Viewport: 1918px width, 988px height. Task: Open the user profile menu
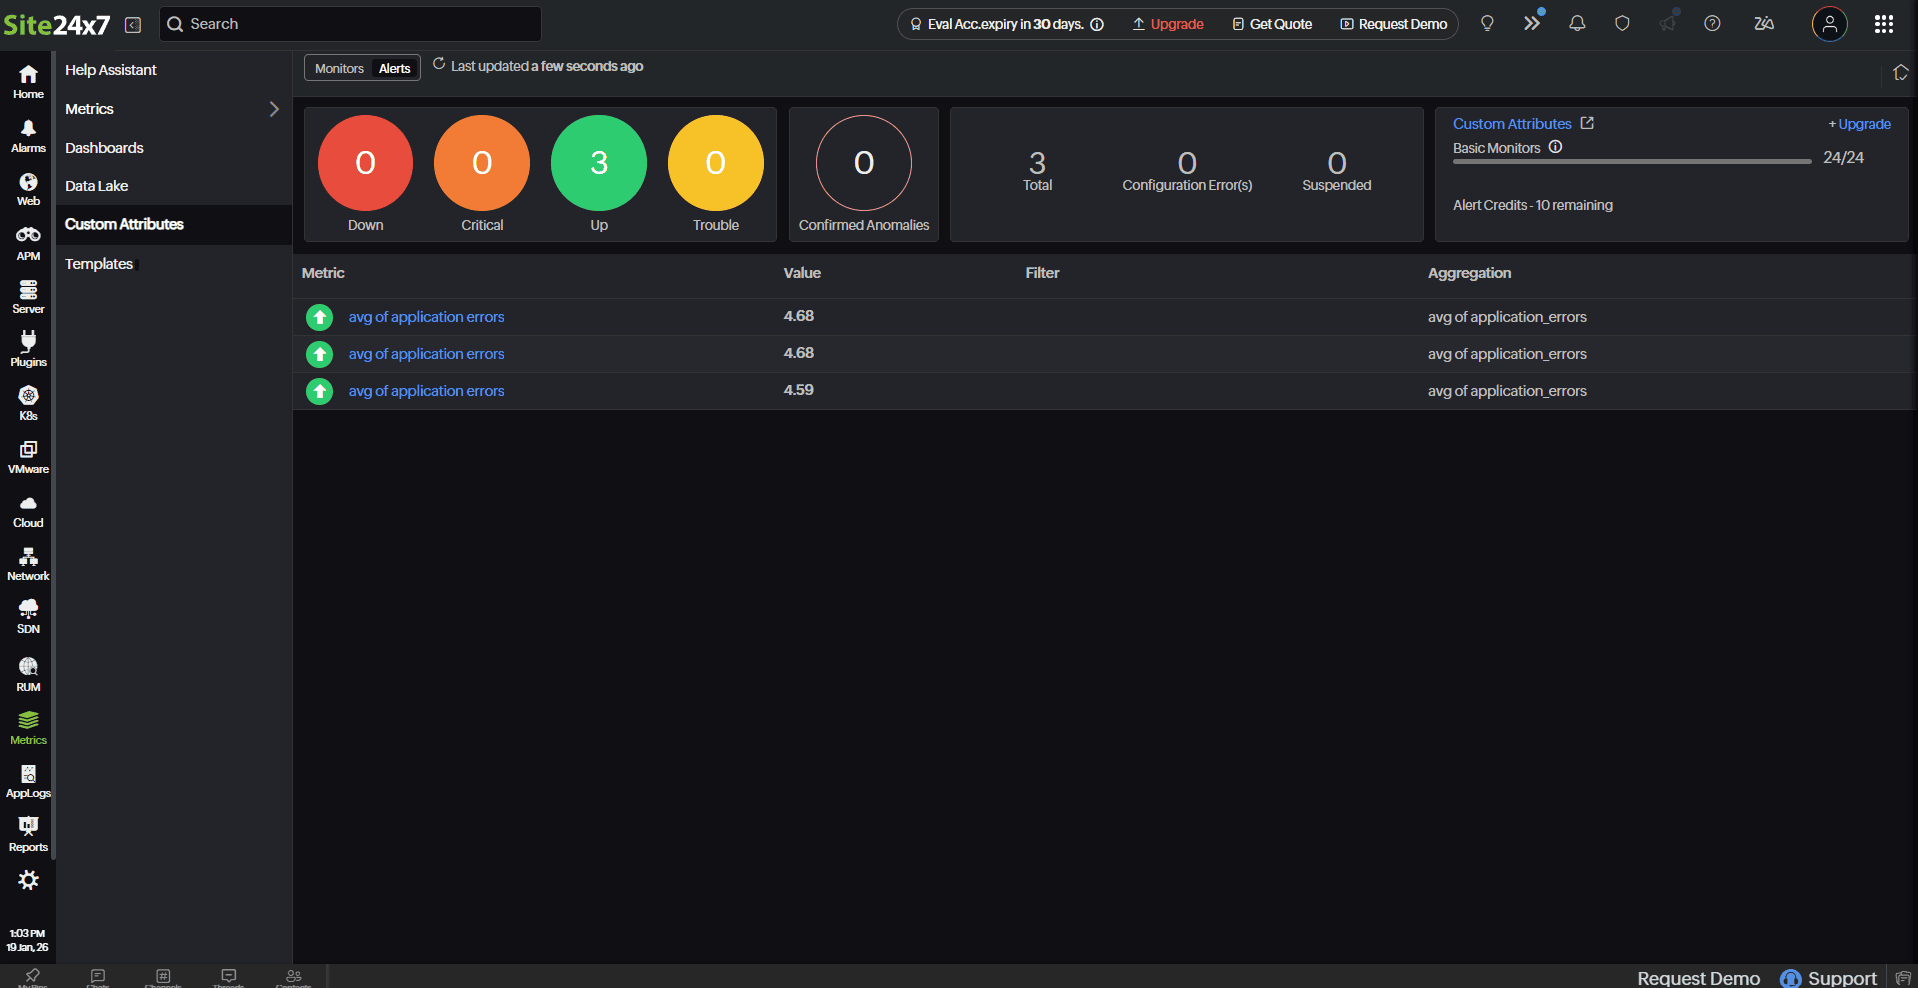(1829, 24)
